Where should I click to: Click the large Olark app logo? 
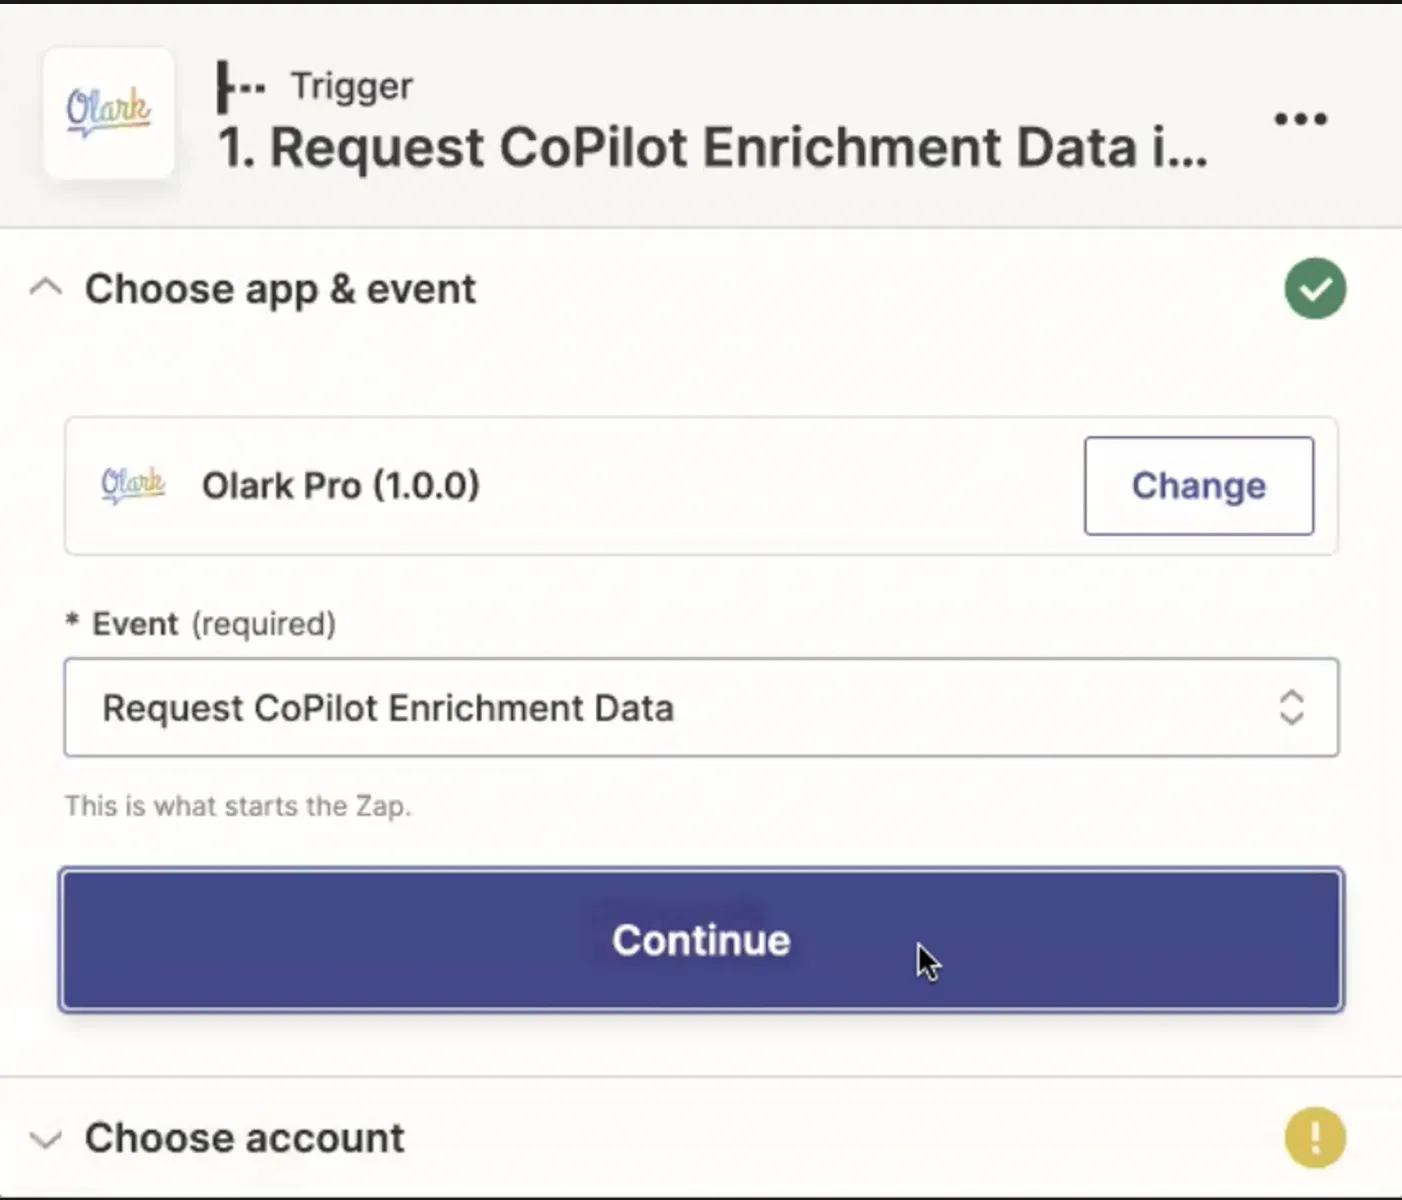[109, 113]
